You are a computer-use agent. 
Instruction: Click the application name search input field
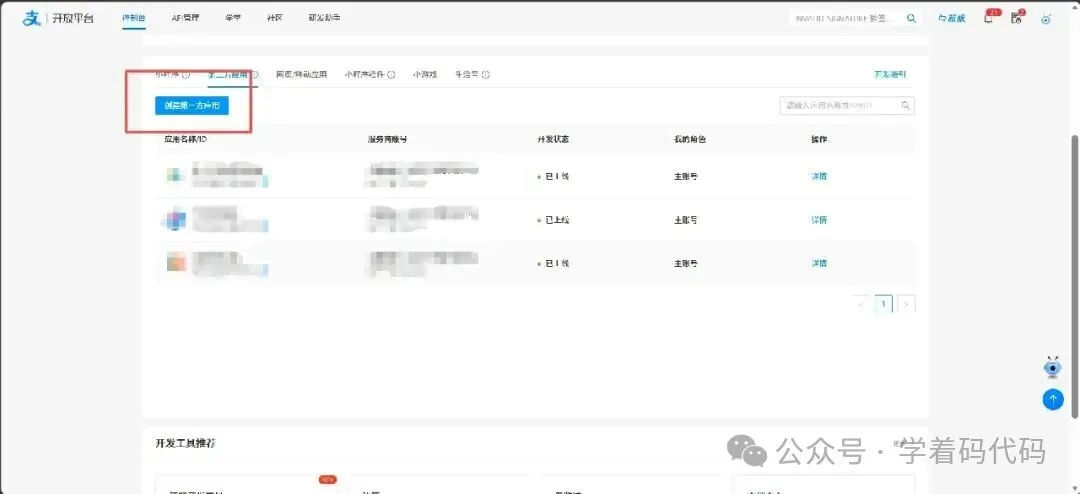(847, 105)
